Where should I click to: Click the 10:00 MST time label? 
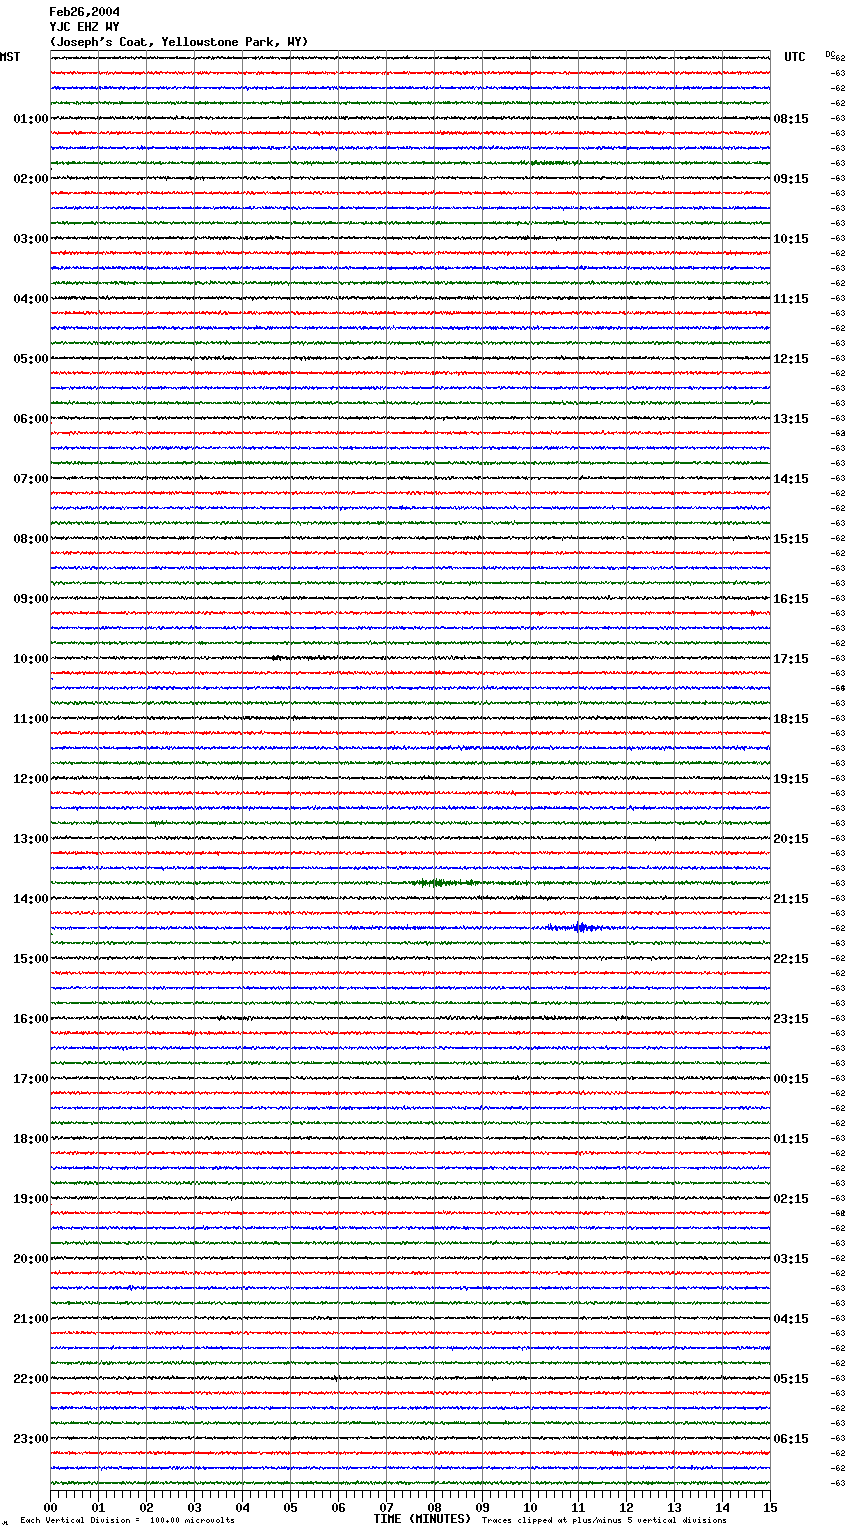point(31,659)
